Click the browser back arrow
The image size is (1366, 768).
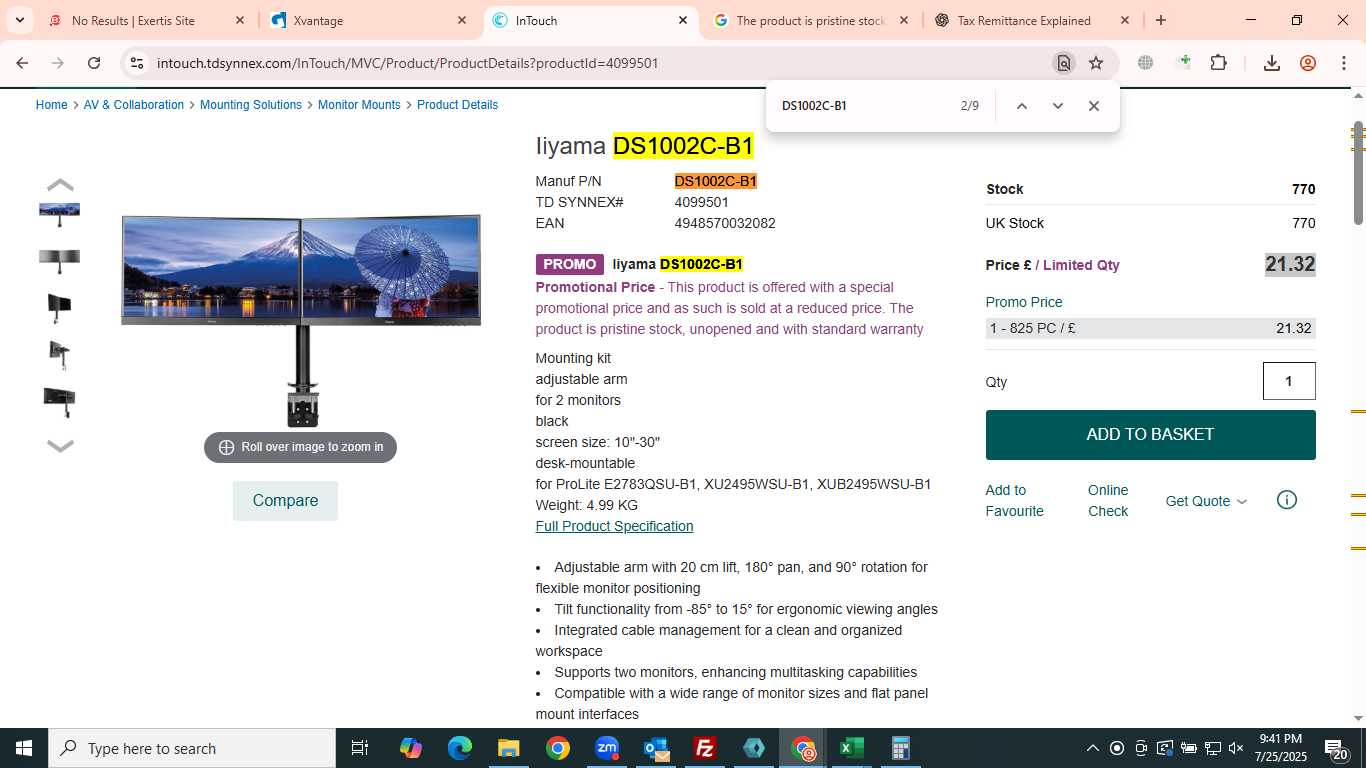coord(22,63)
